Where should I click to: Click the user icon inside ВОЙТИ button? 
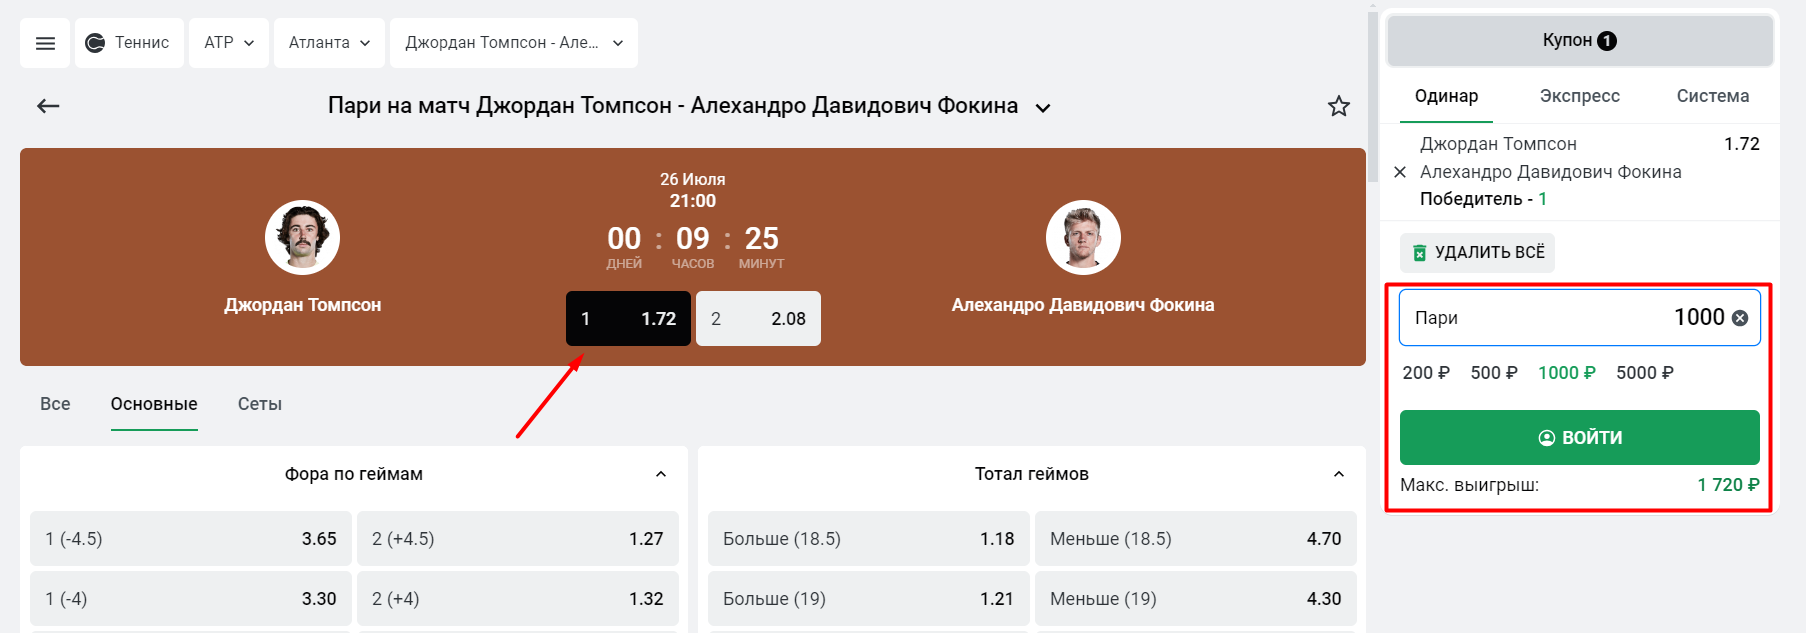click(x=1547, y=437)
